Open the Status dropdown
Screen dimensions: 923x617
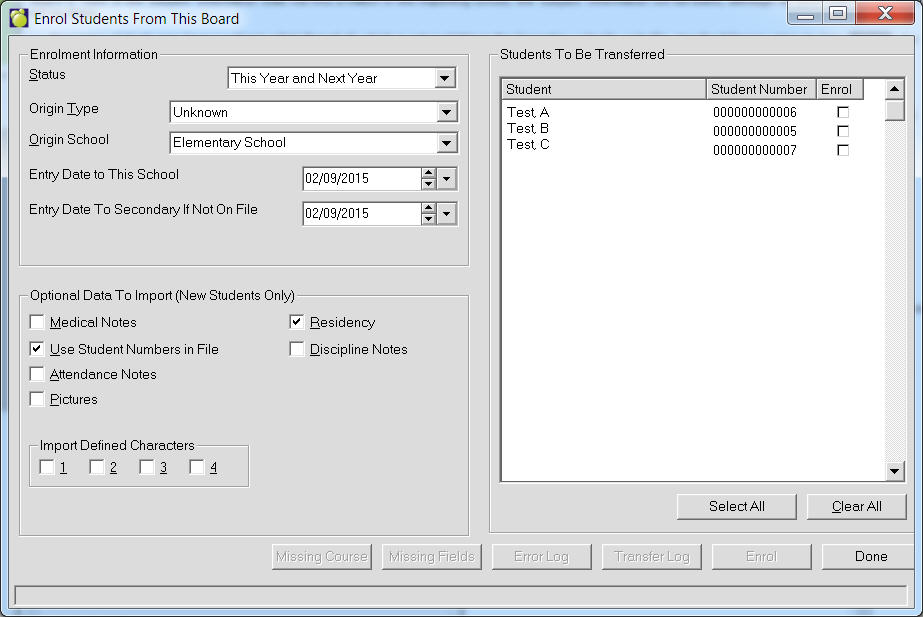[446, 78]
